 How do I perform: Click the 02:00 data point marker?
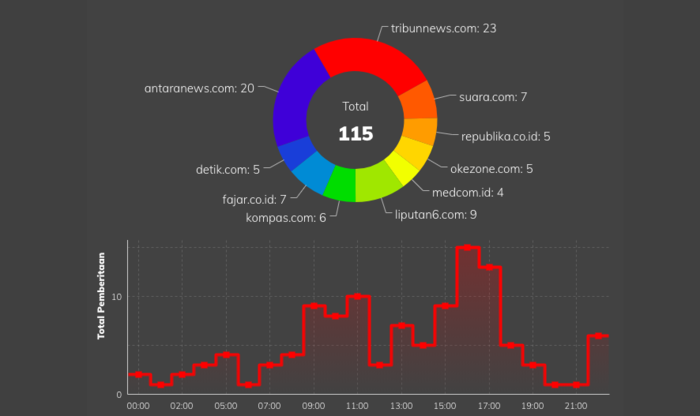(182, 374)
